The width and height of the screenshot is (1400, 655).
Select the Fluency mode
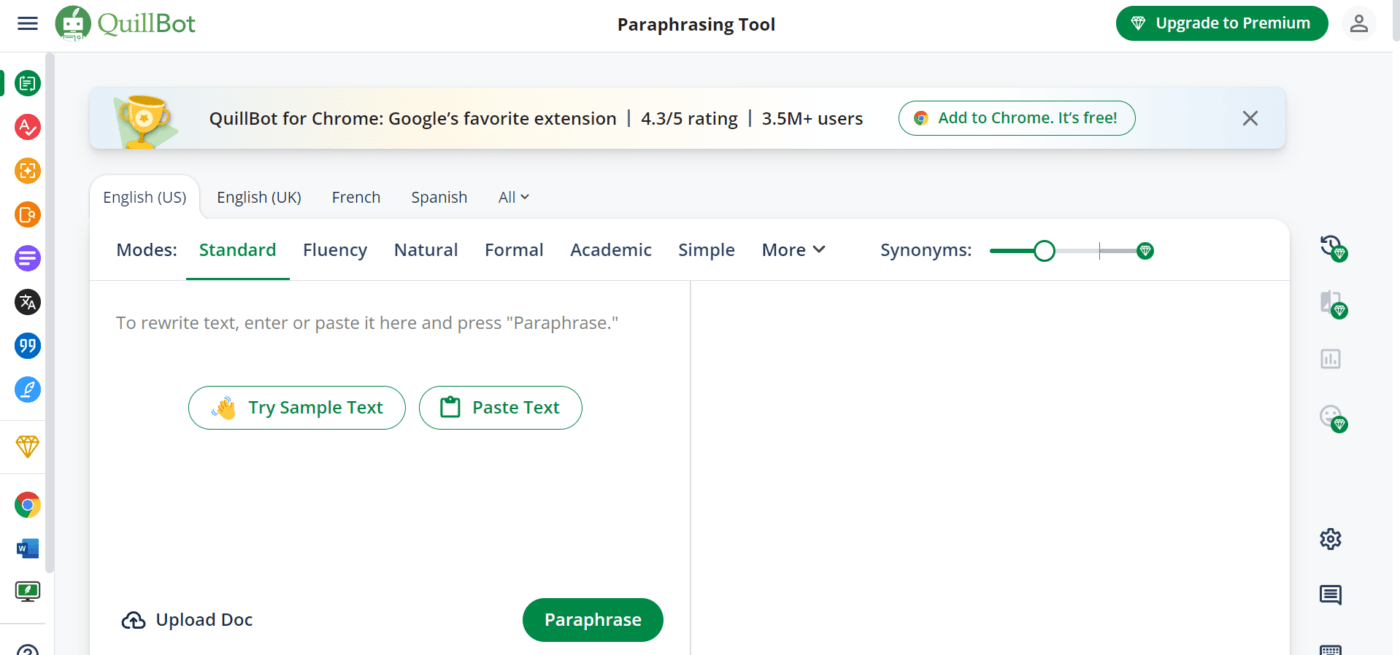click(335, 250)
